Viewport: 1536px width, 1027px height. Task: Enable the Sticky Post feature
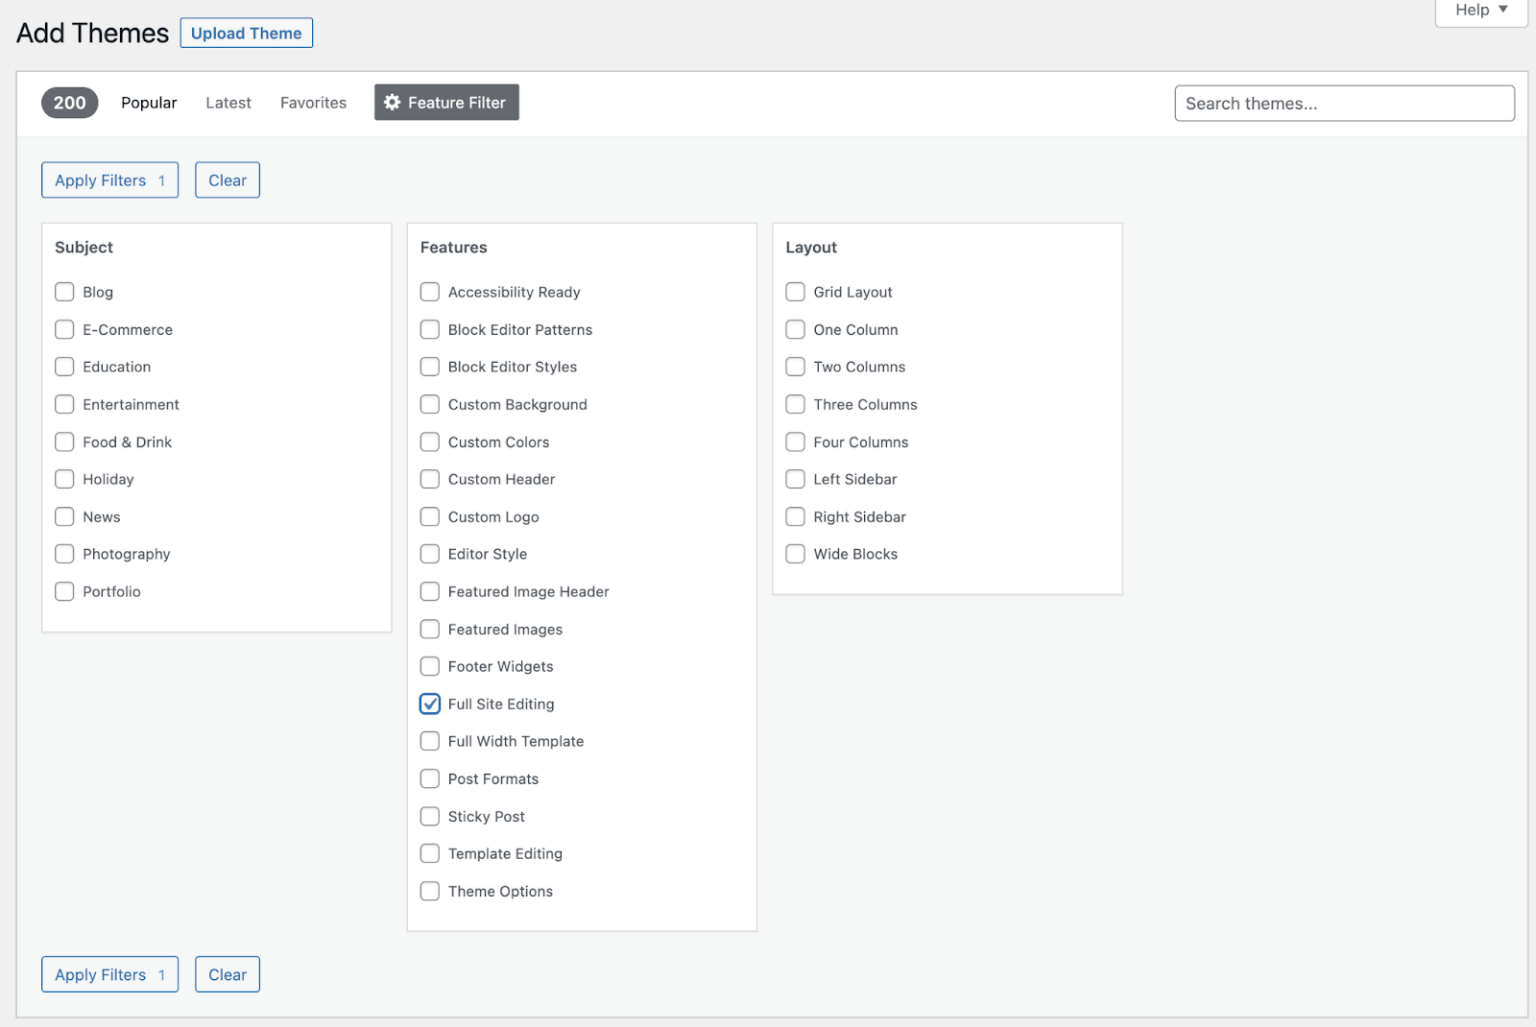coord(430,816)
